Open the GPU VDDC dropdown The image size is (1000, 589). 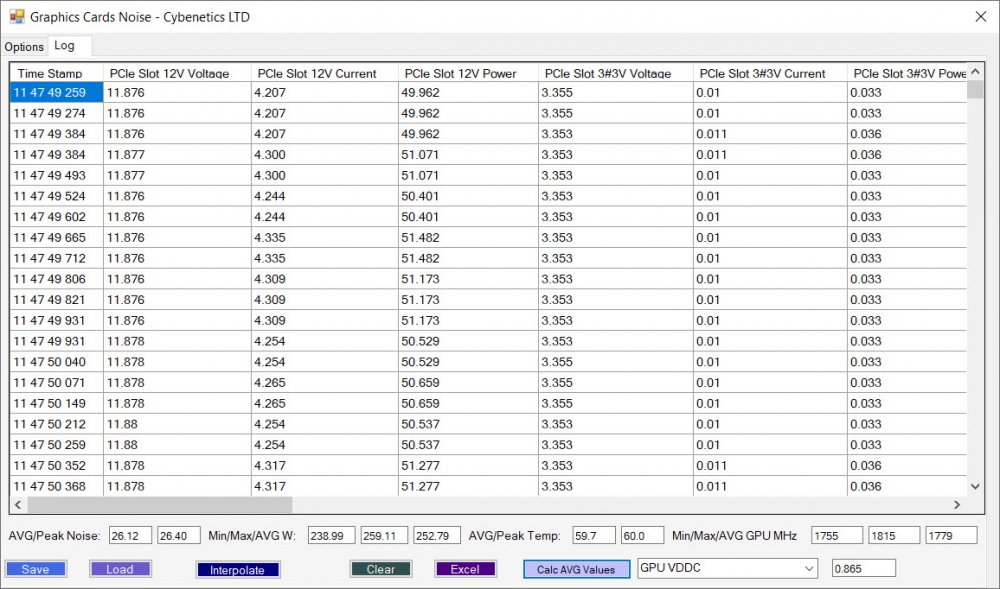tap(727, 568)
